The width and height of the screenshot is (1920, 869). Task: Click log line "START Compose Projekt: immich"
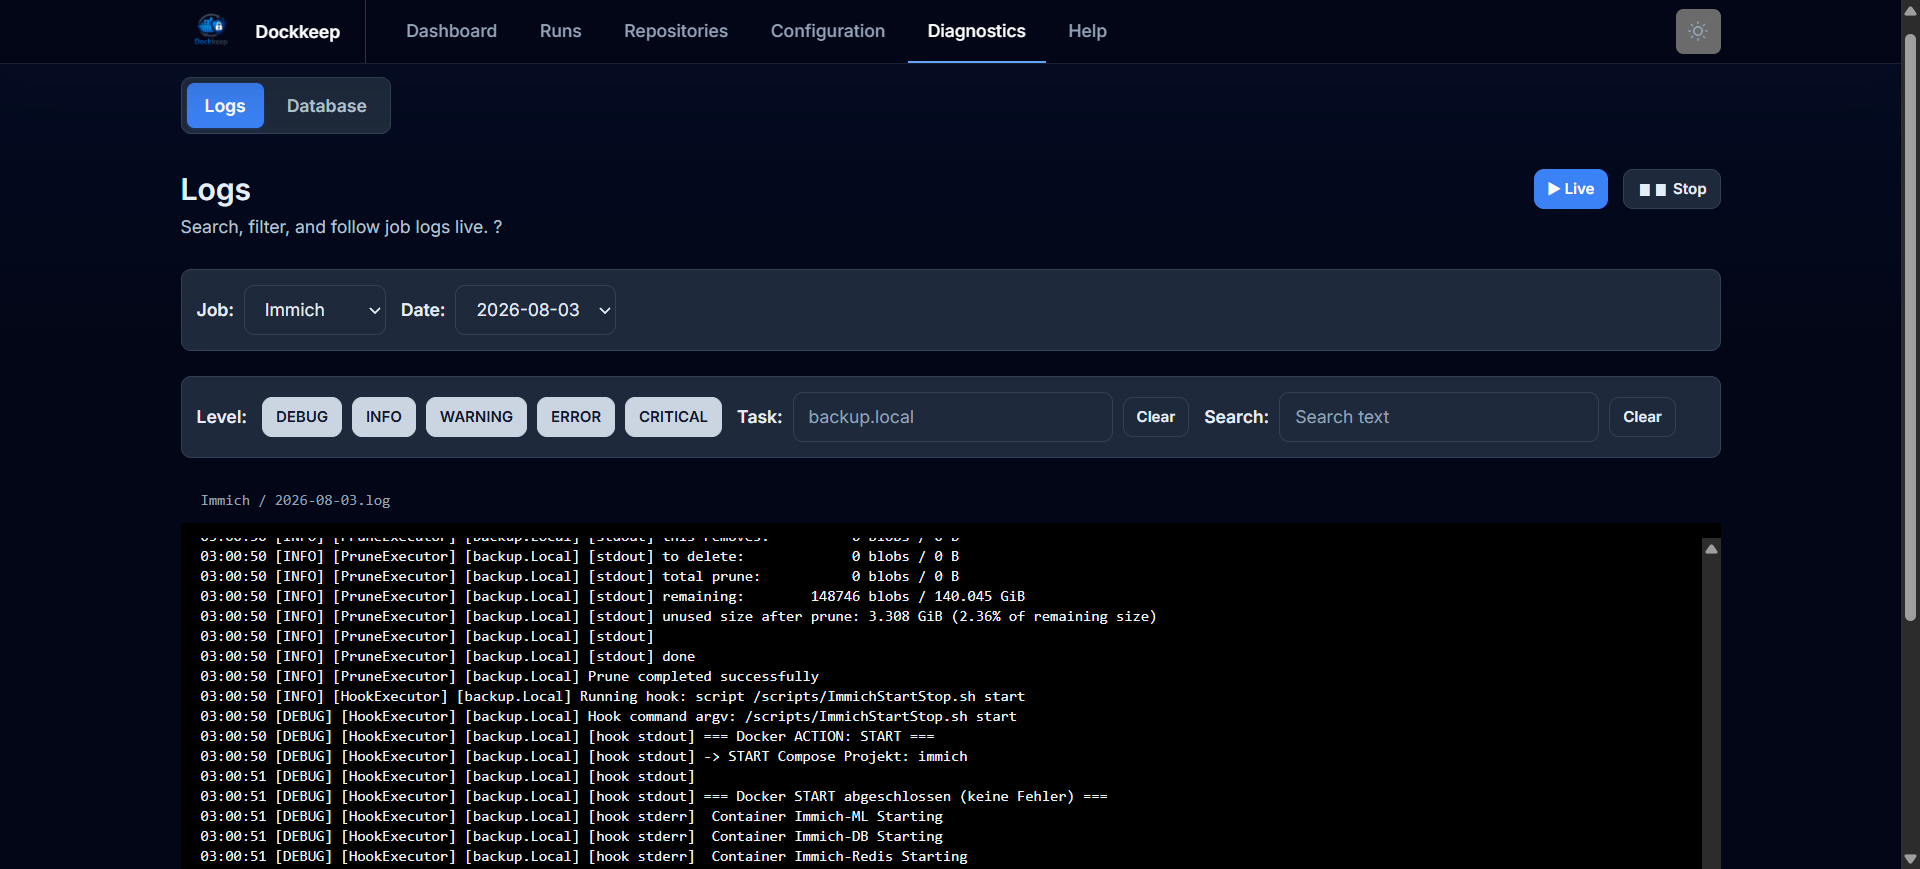584,756
